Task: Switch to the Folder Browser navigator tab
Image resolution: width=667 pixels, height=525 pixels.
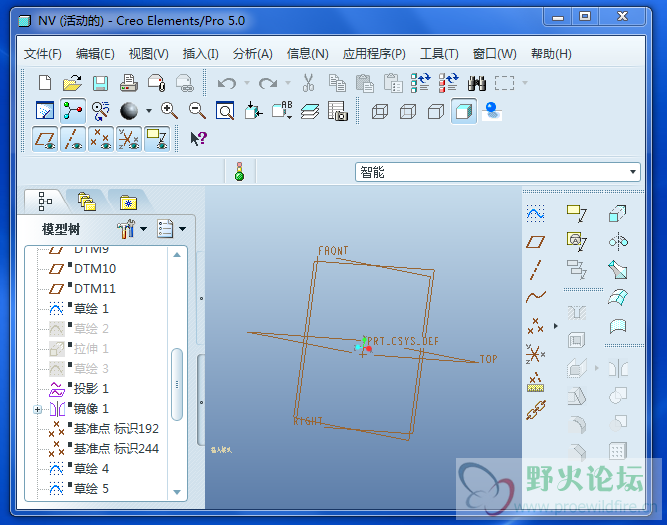Action: pyautogui.click(x=86, y=201)
